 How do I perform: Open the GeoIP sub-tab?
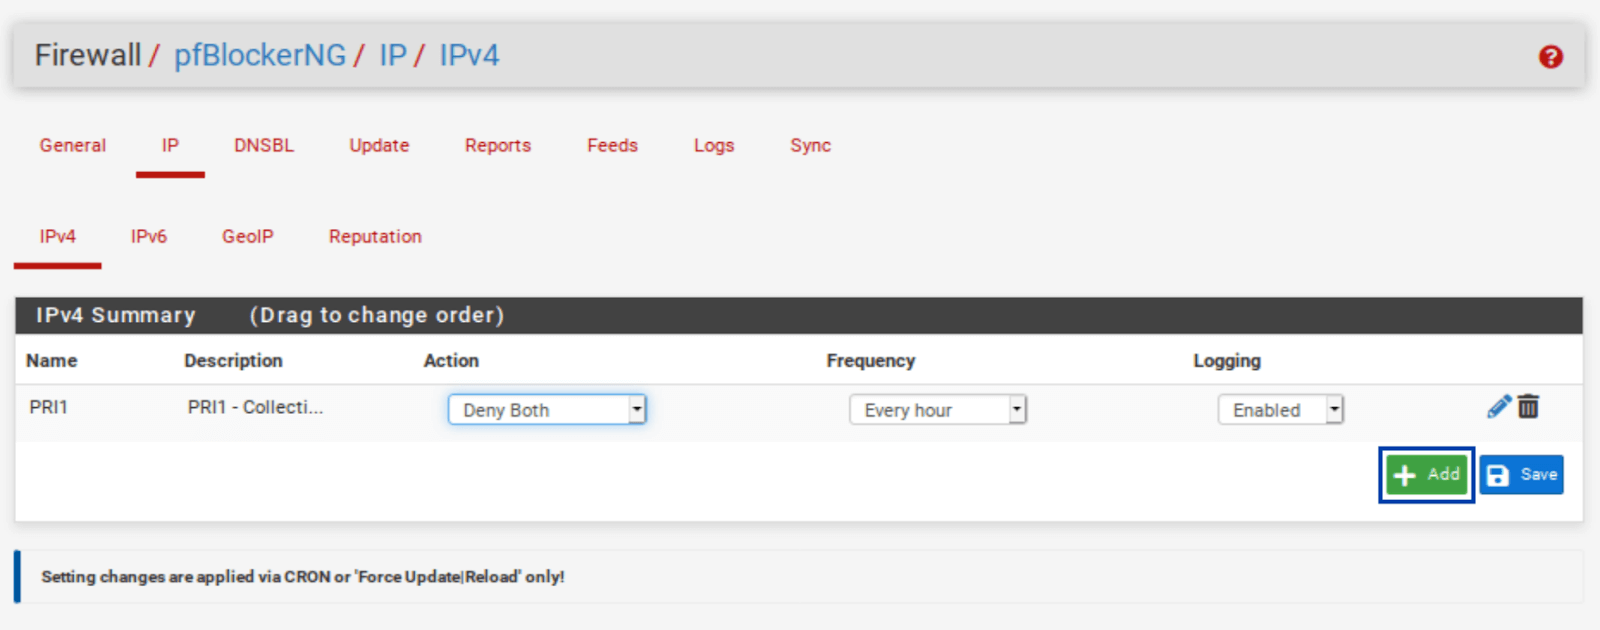(247, 236)
